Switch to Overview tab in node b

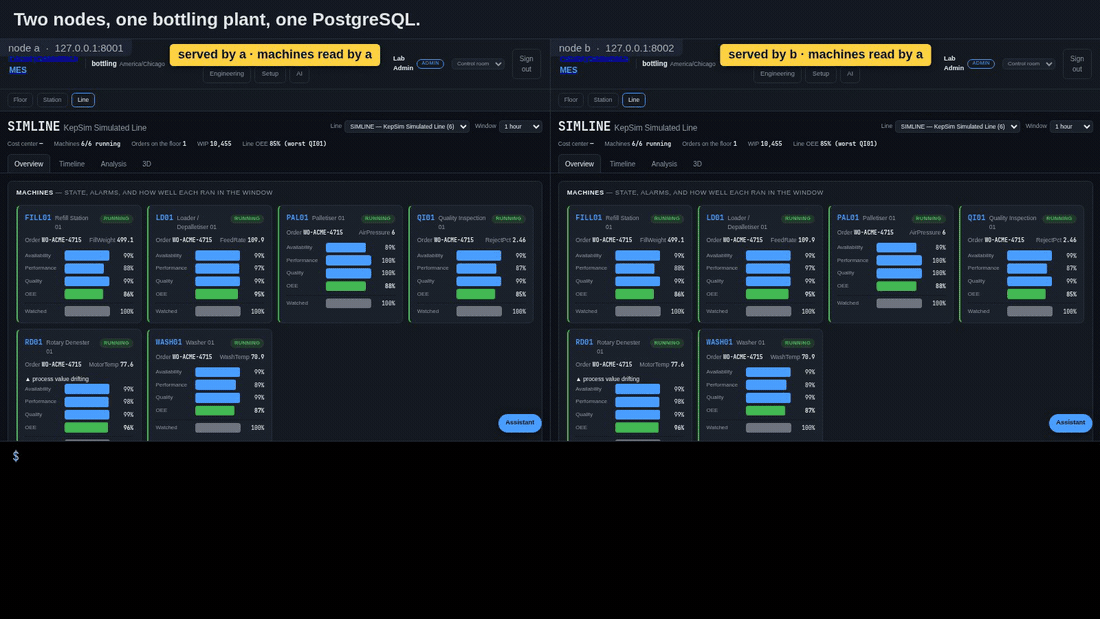[579, 164]
